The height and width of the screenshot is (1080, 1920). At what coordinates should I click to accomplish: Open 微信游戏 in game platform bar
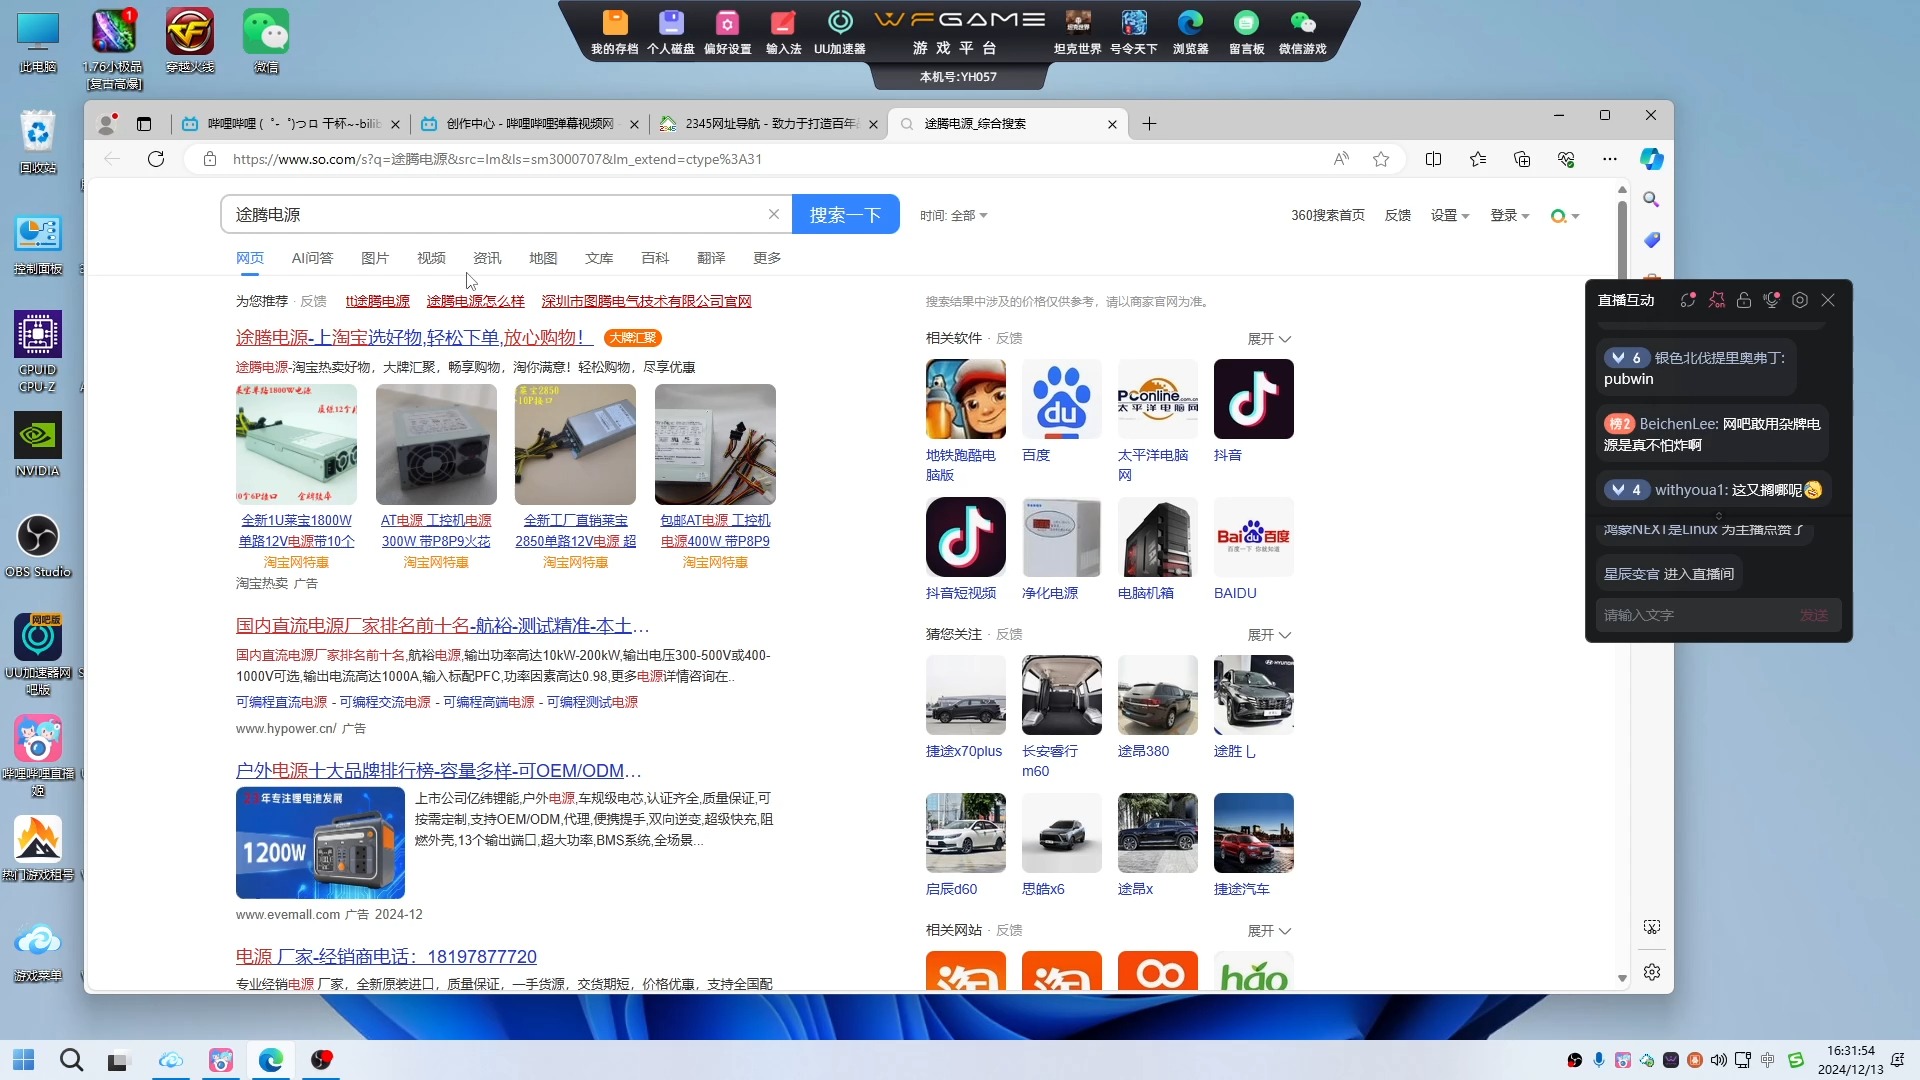coord(1302,32)
